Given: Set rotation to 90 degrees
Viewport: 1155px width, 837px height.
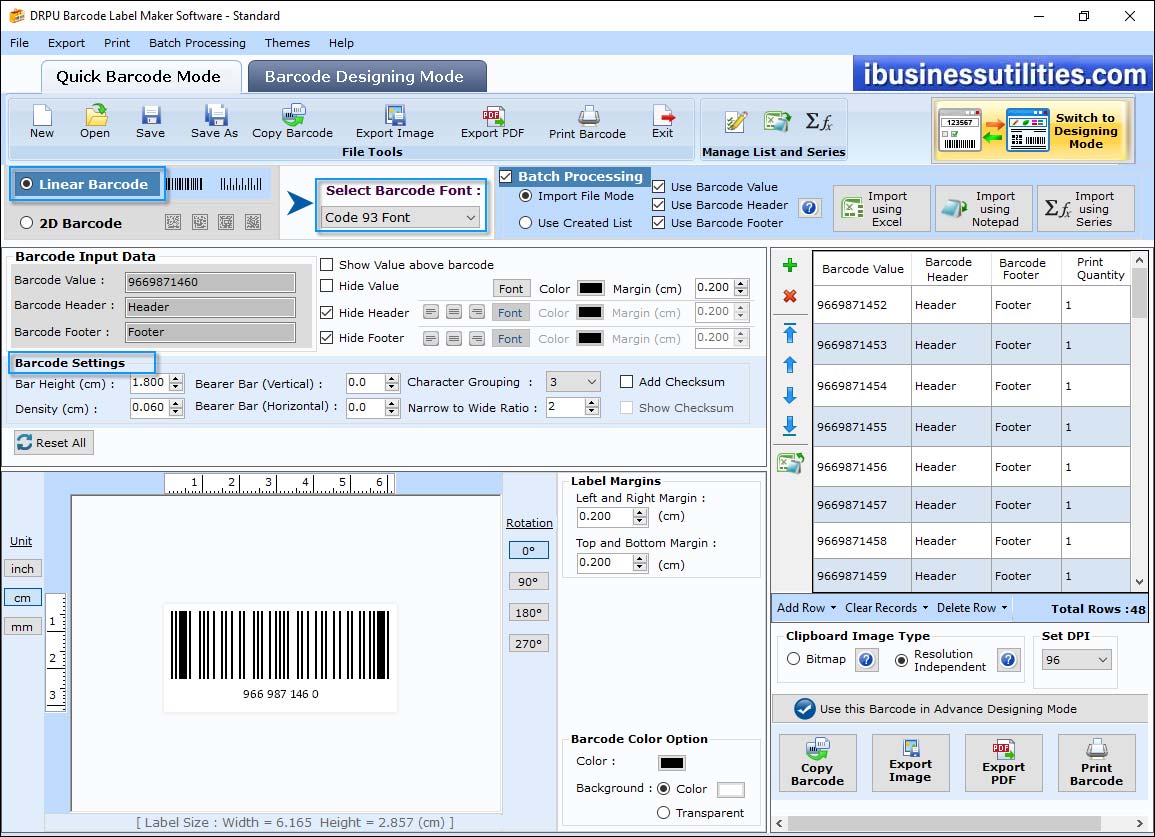Looking at the screenshot, I should coord(528,581).
